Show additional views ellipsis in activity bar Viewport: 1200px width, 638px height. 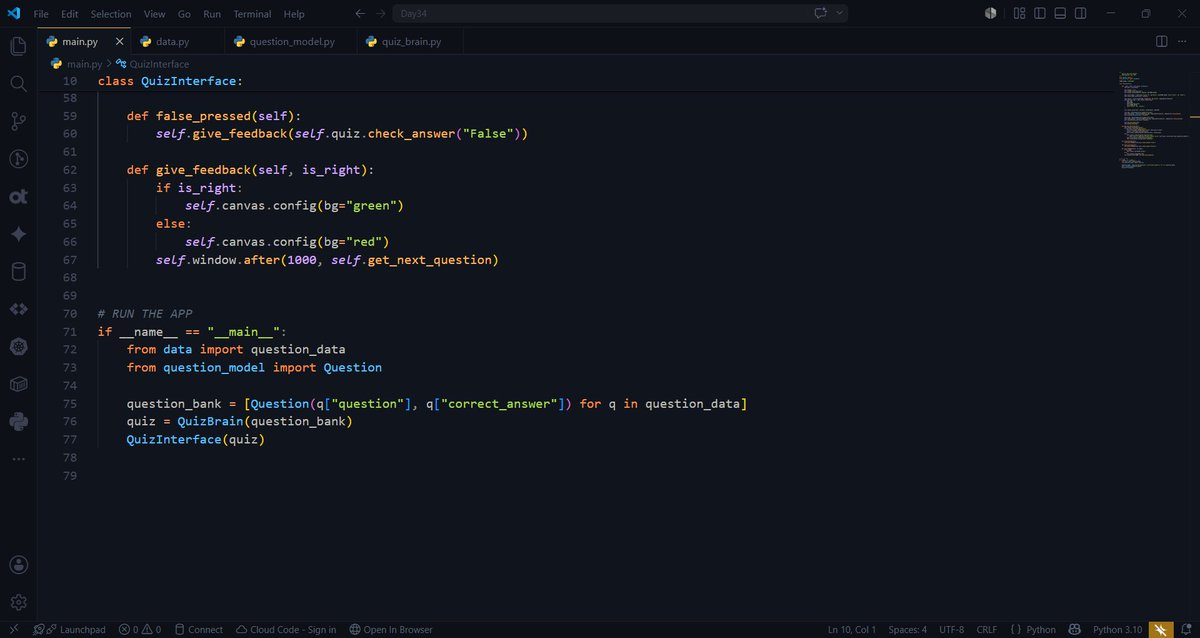18,459
